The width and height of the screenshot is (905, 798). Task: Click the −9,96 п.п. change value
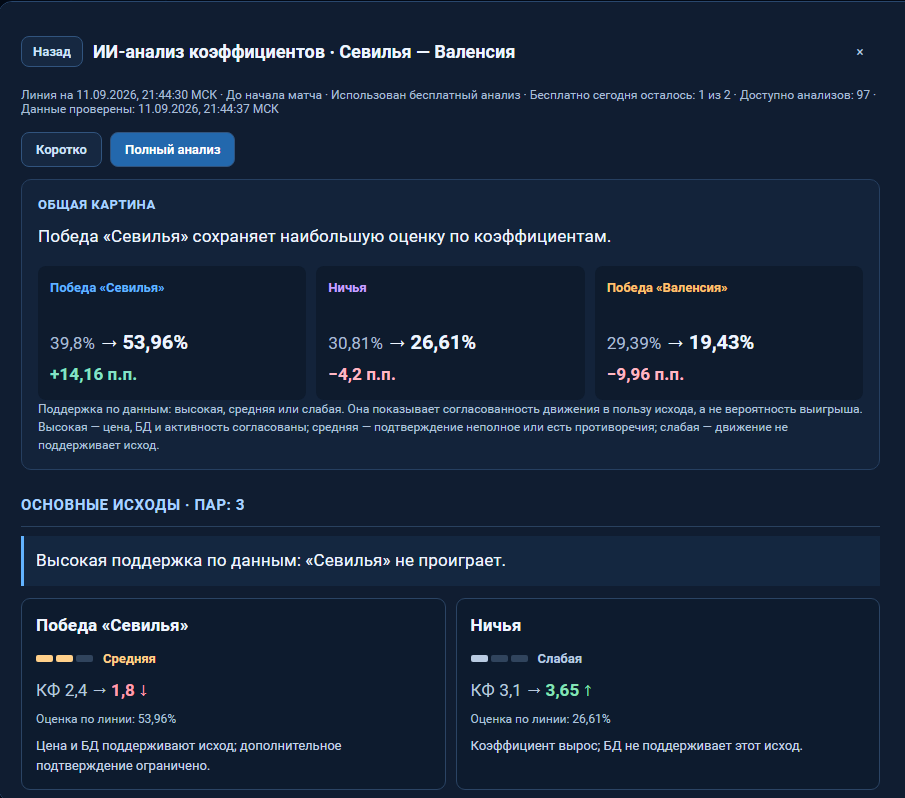tap(645, 374)
